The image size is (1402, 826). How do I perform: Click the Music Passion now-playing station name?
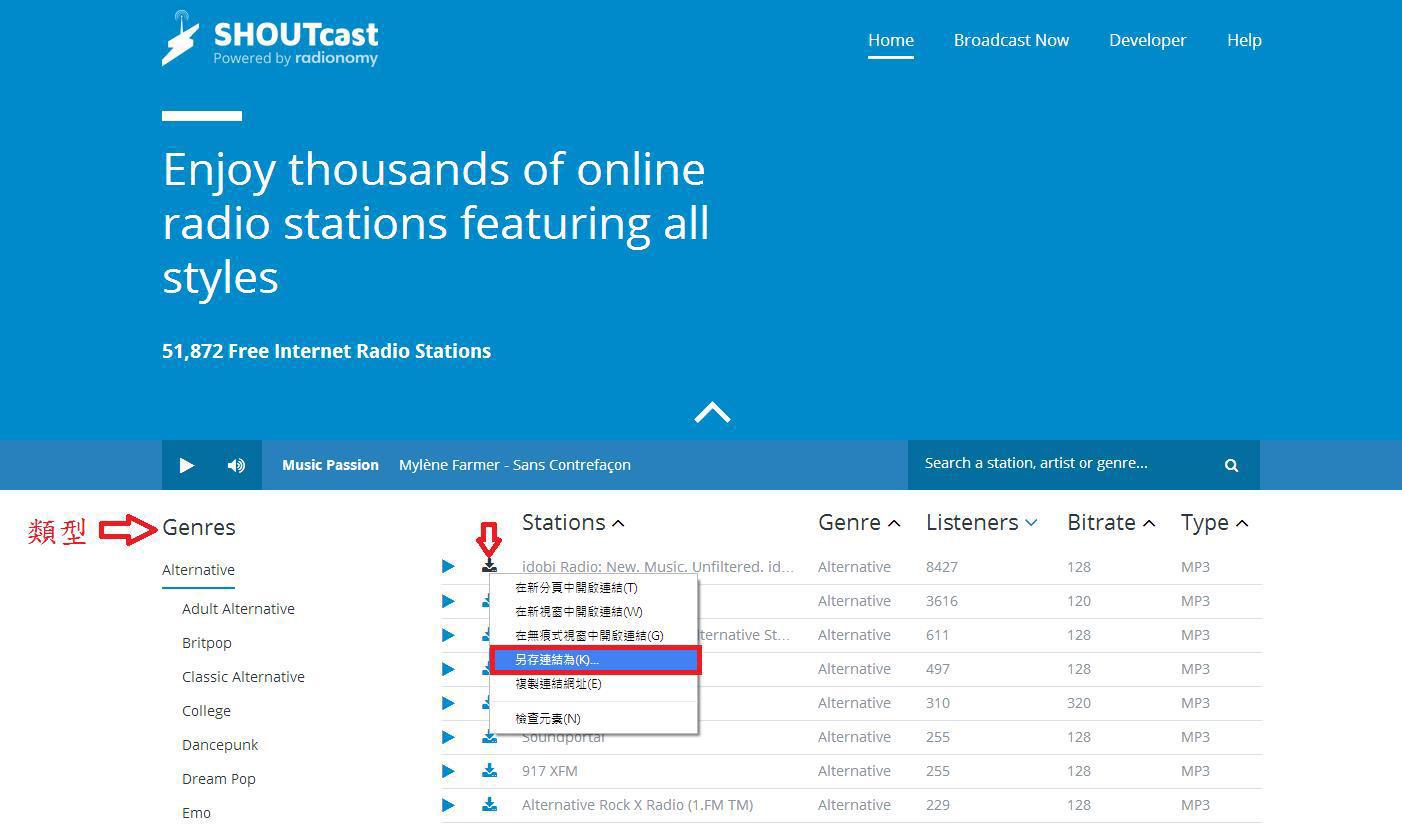click(330, 465)
